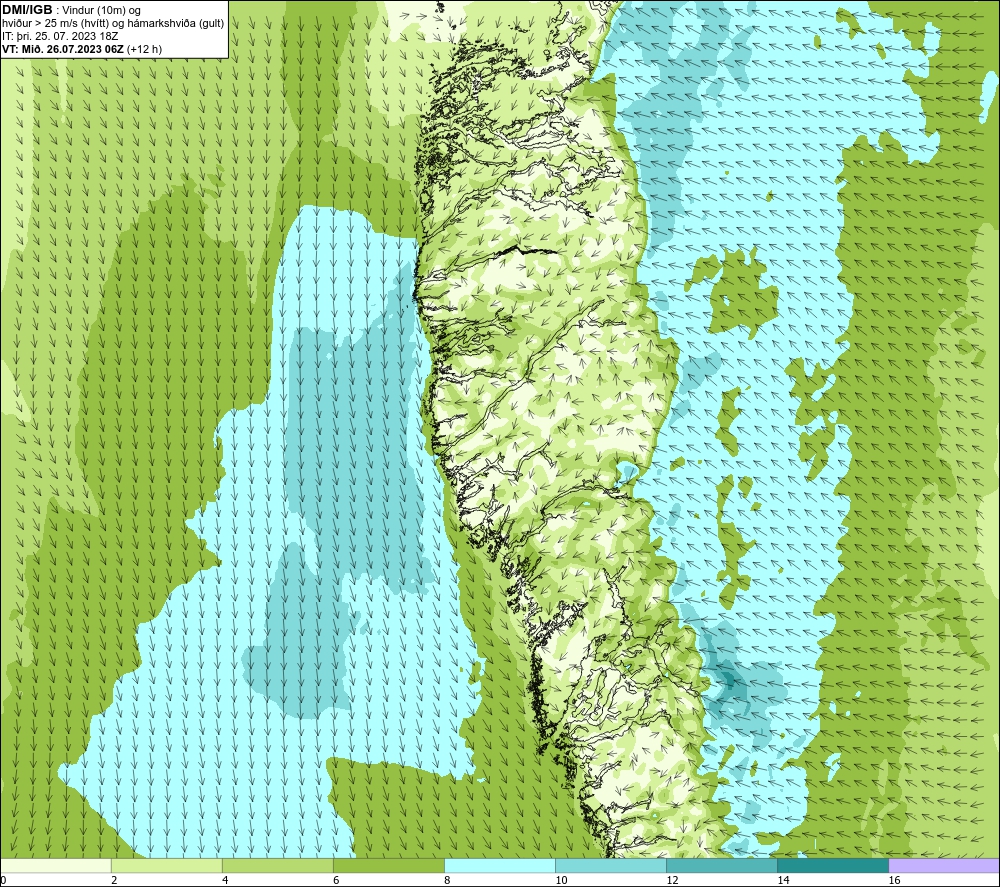Click the 2–4 m/s light green swatch
Image resolution: width=1000 pixels, height=887 pixels.
pos(166,865)
